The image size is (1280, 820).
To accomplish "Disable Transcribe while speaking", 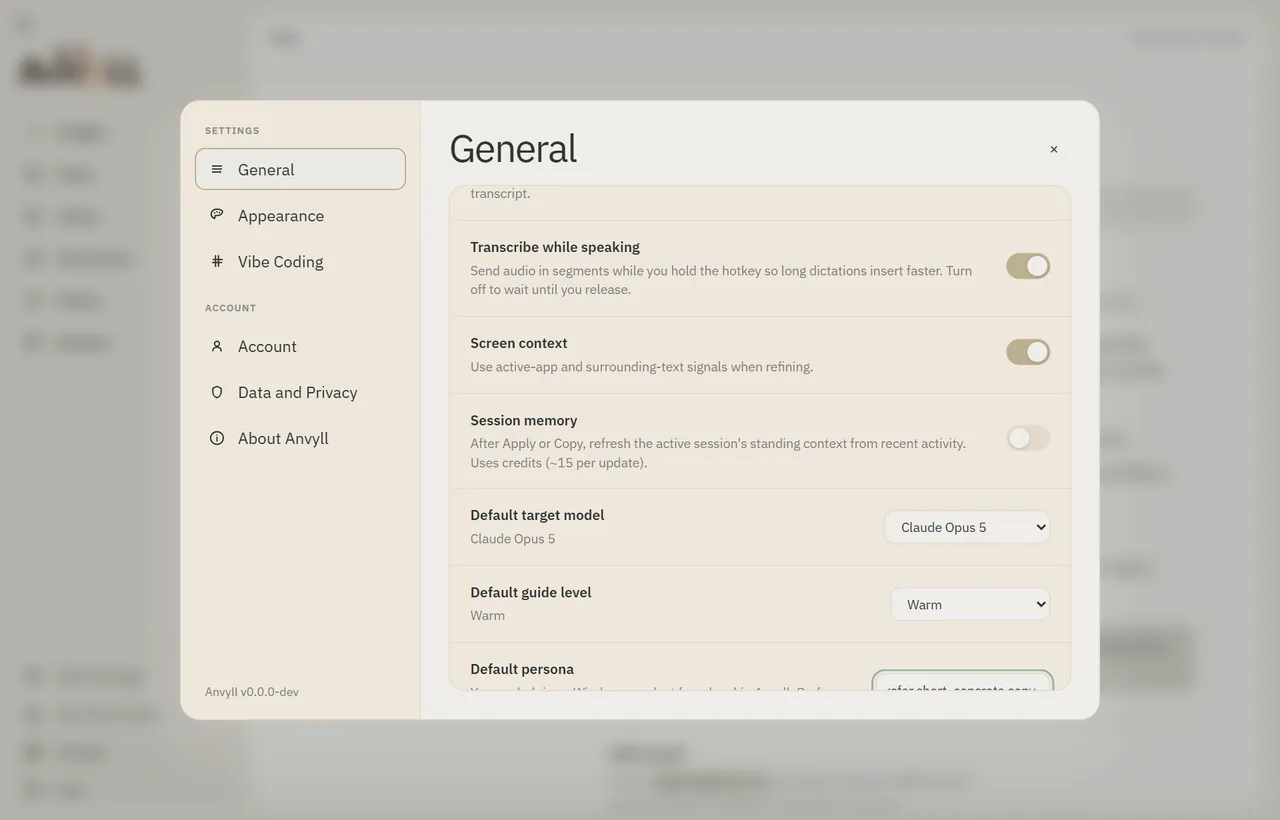I will tap(1028, 266).
